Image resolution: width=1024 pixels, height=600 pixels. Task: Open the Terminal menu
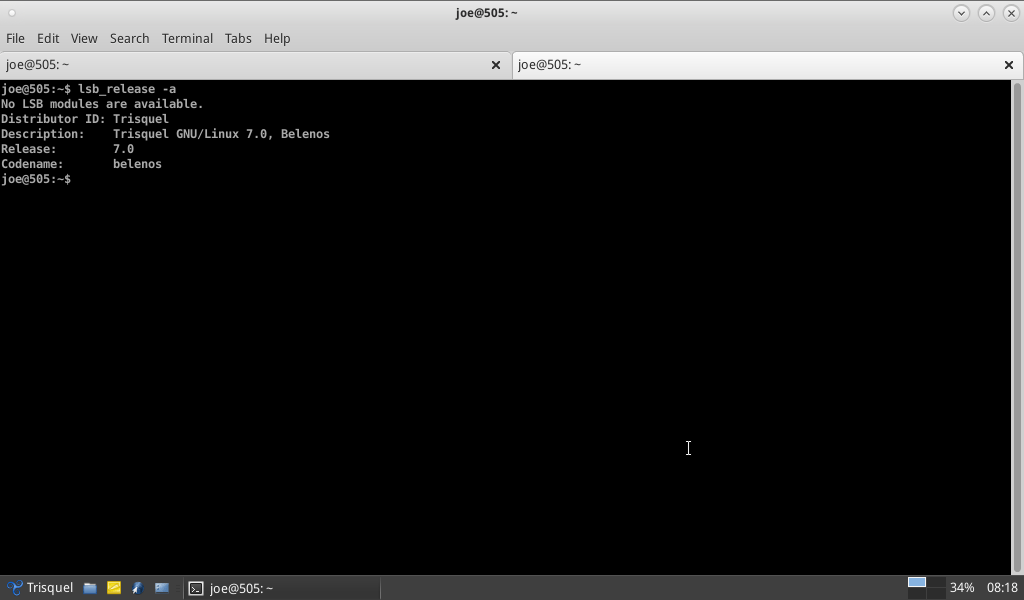[x=187, y=39]
